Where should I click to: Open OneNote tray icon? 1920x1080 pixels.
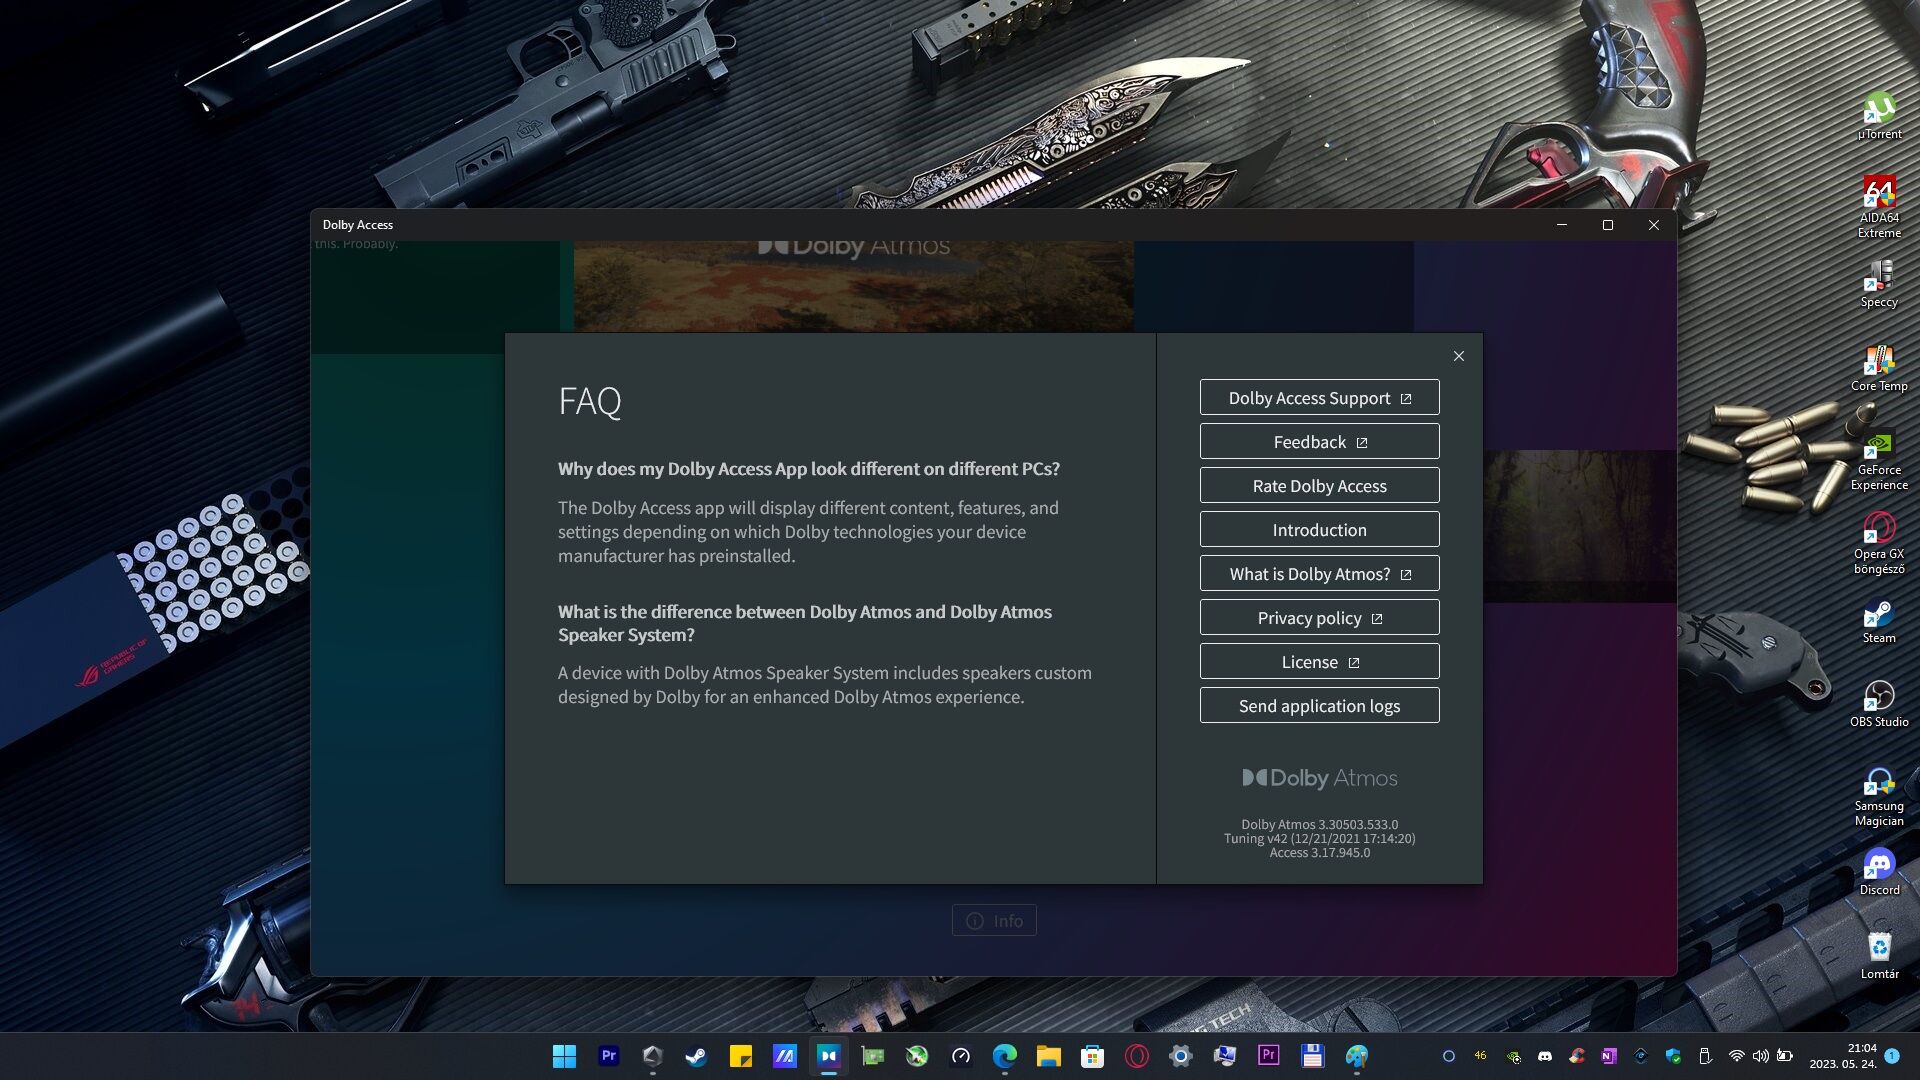pos(1608,1056)
